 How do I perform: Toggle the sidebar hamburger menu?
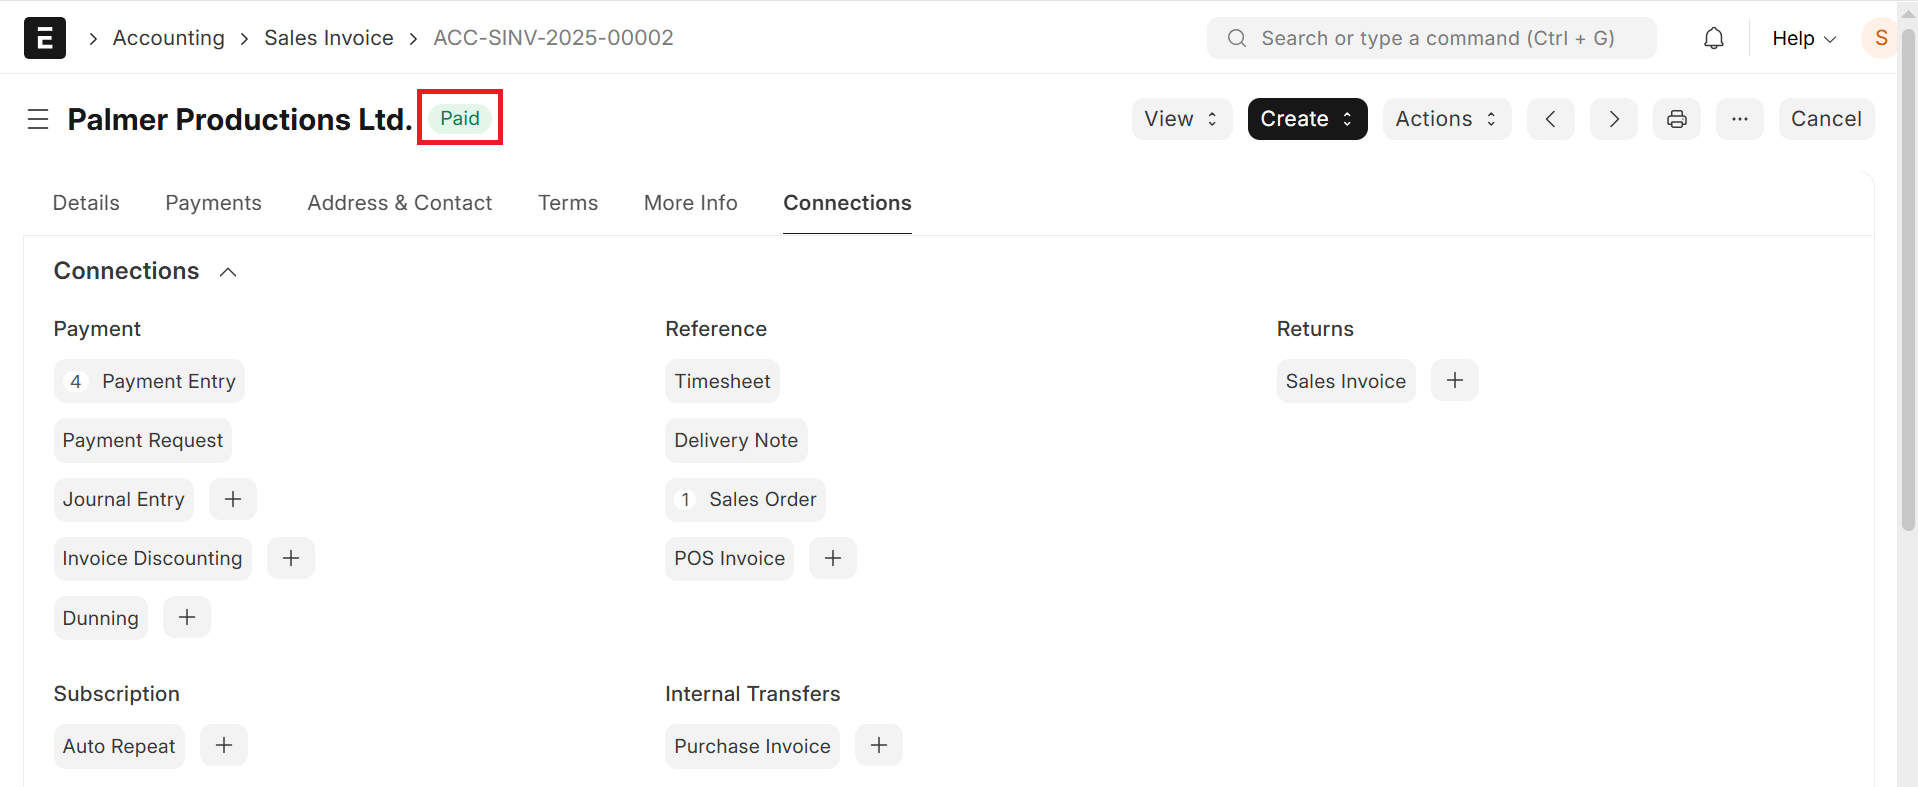click(x=38, y=120)
